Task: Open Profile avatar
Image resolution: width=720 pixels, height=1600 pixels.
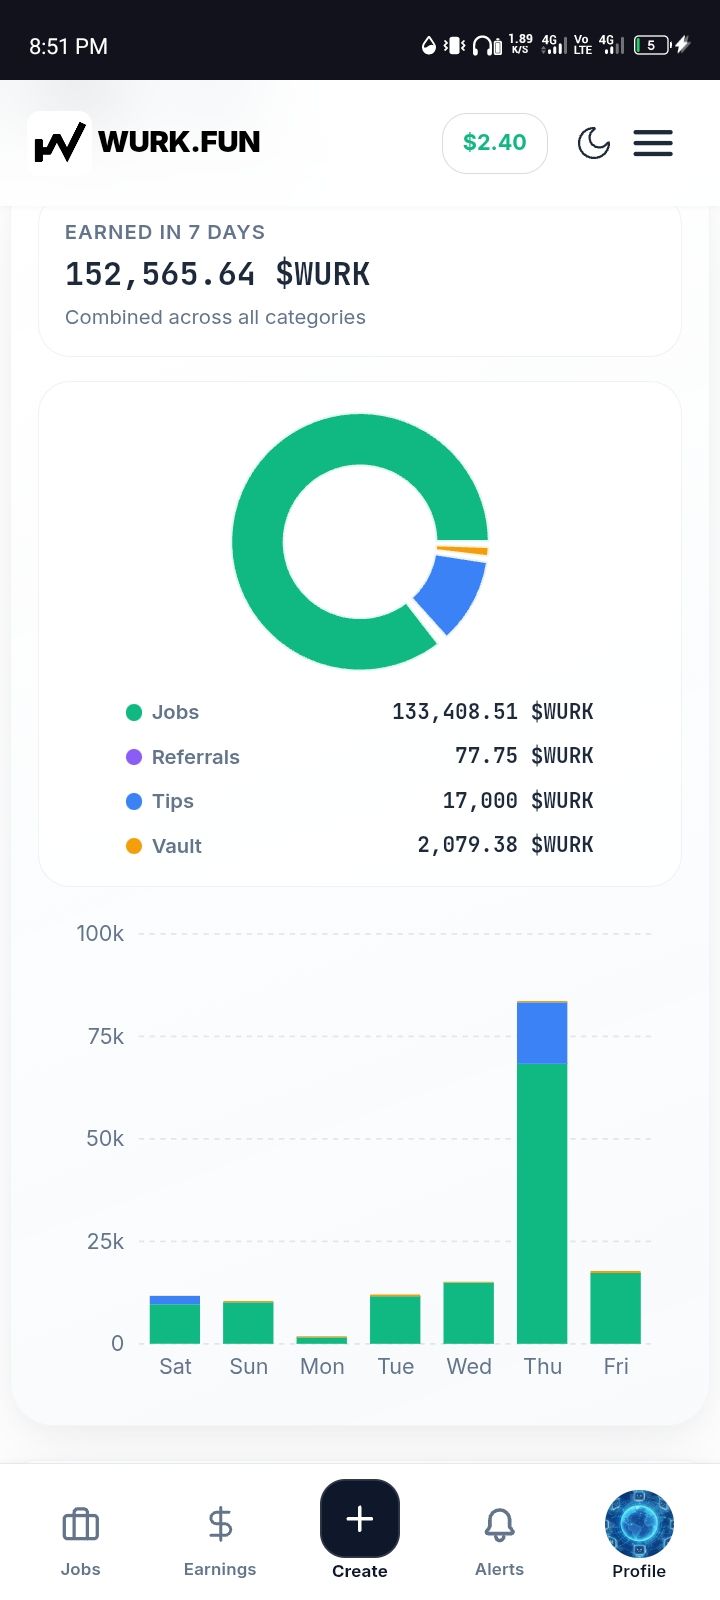Action: [x=639, y=1525]
